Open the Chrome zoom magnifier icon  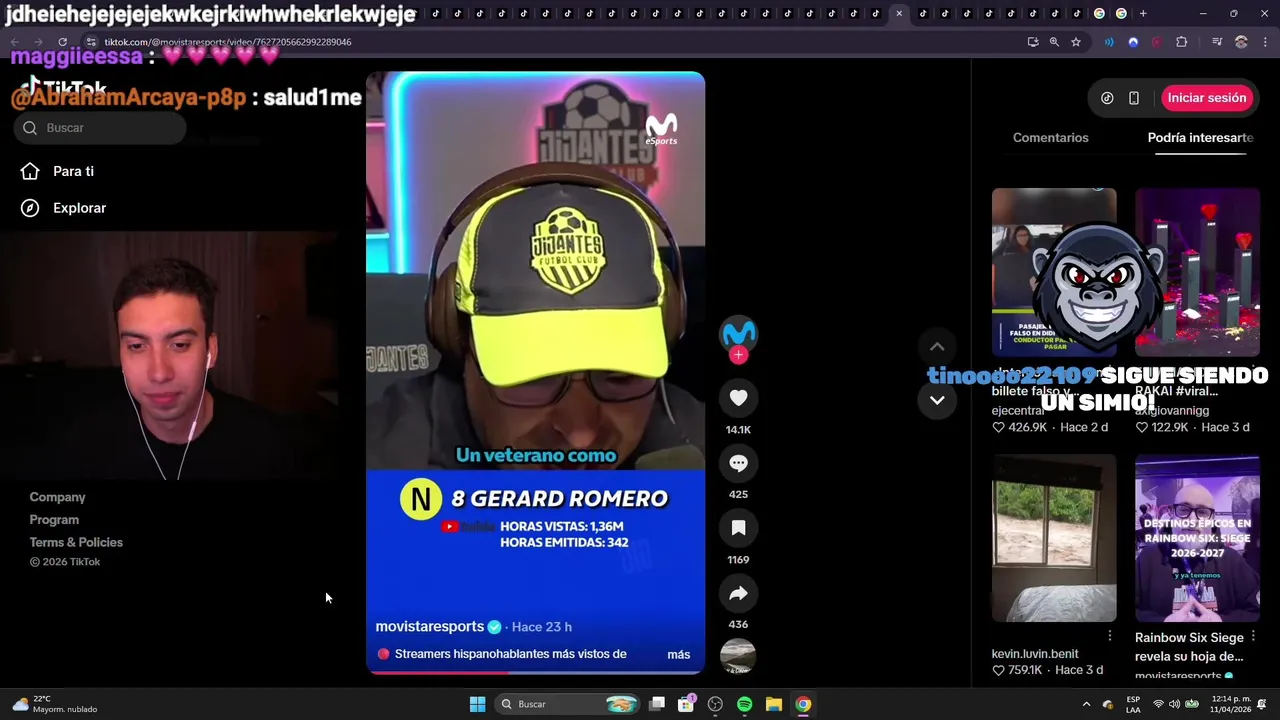(x=1054, y=42)
